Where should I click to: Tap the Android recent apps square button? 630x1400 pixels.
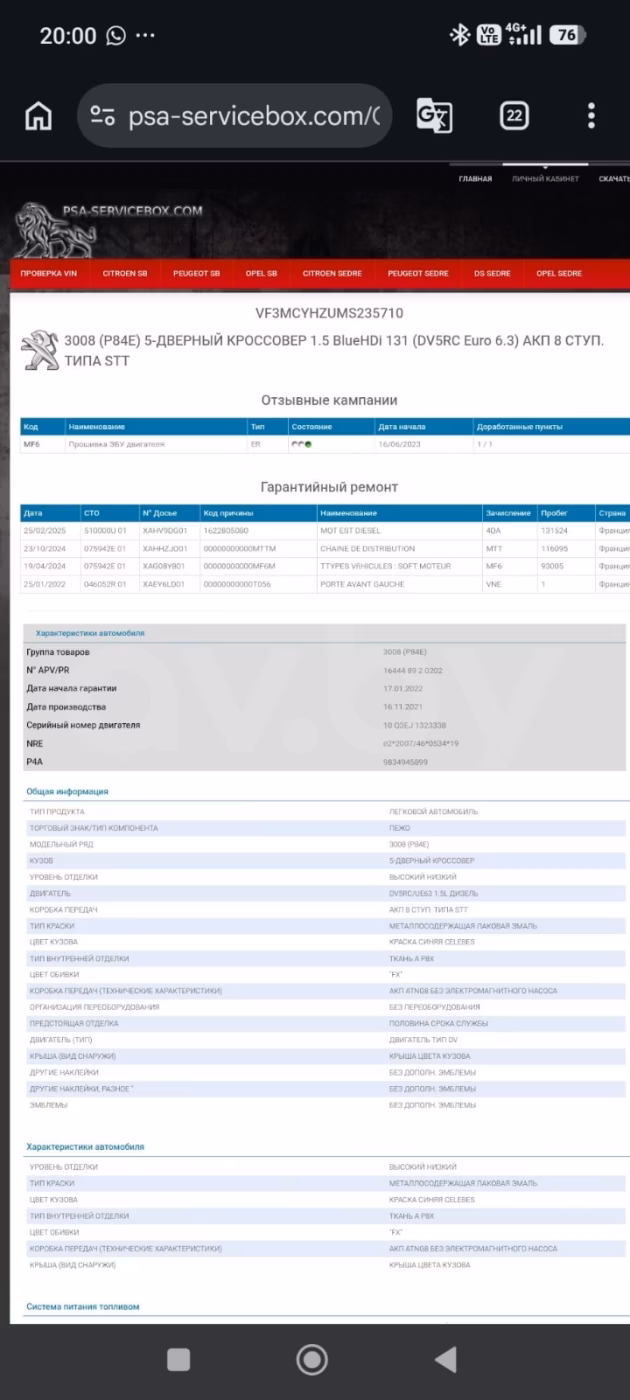[178, 1359]
